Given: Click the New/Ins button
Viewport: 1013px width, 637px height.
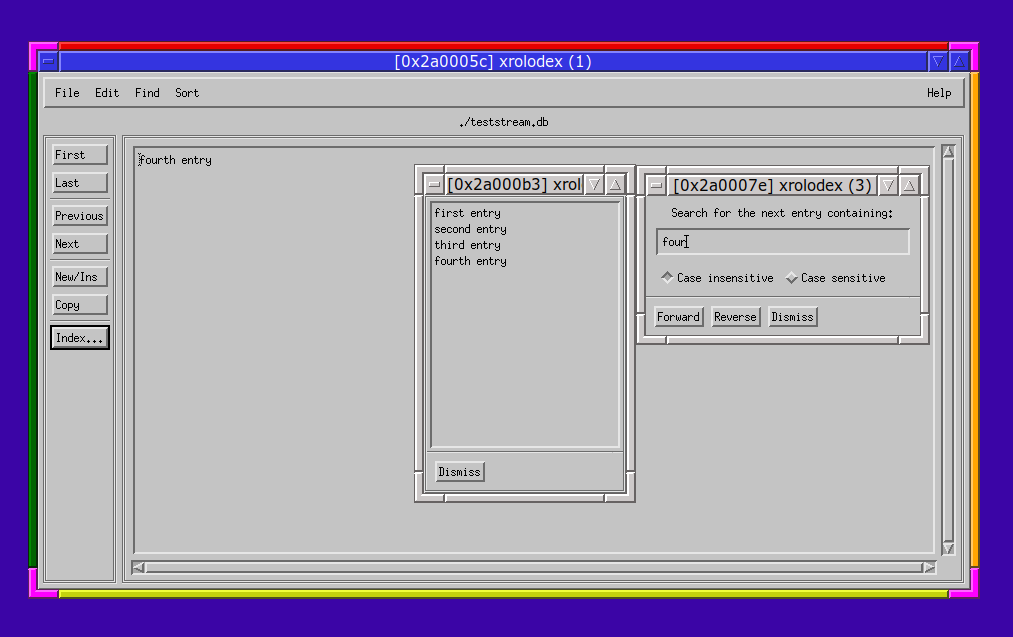Looking at the screenshot, I should tap(79, 277).
